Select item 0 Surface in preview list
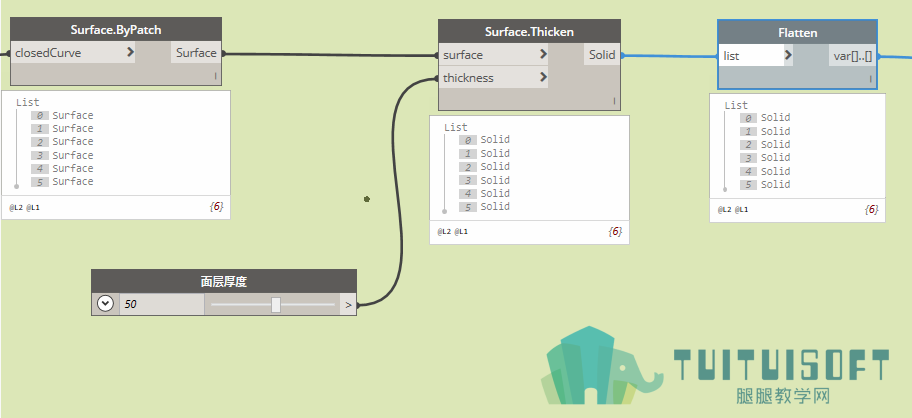912x418 pixels. click(x=62, y=115)
